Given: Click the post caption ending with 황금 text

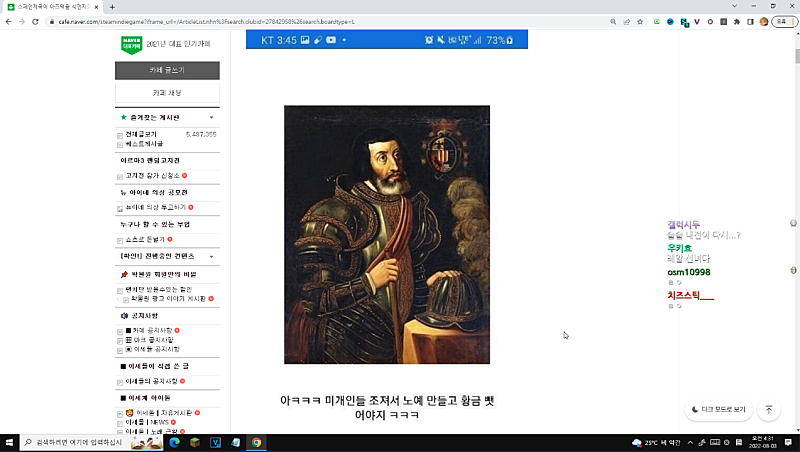Looking at the screenshot, I should [x=387, y=407].
